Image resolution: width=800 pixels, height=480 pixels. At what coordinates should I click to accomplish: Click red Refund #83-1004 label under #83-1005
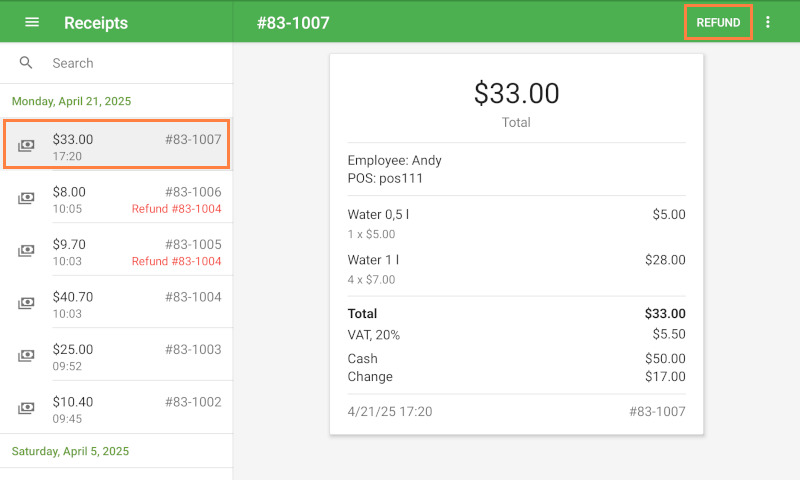coord(176,262)
